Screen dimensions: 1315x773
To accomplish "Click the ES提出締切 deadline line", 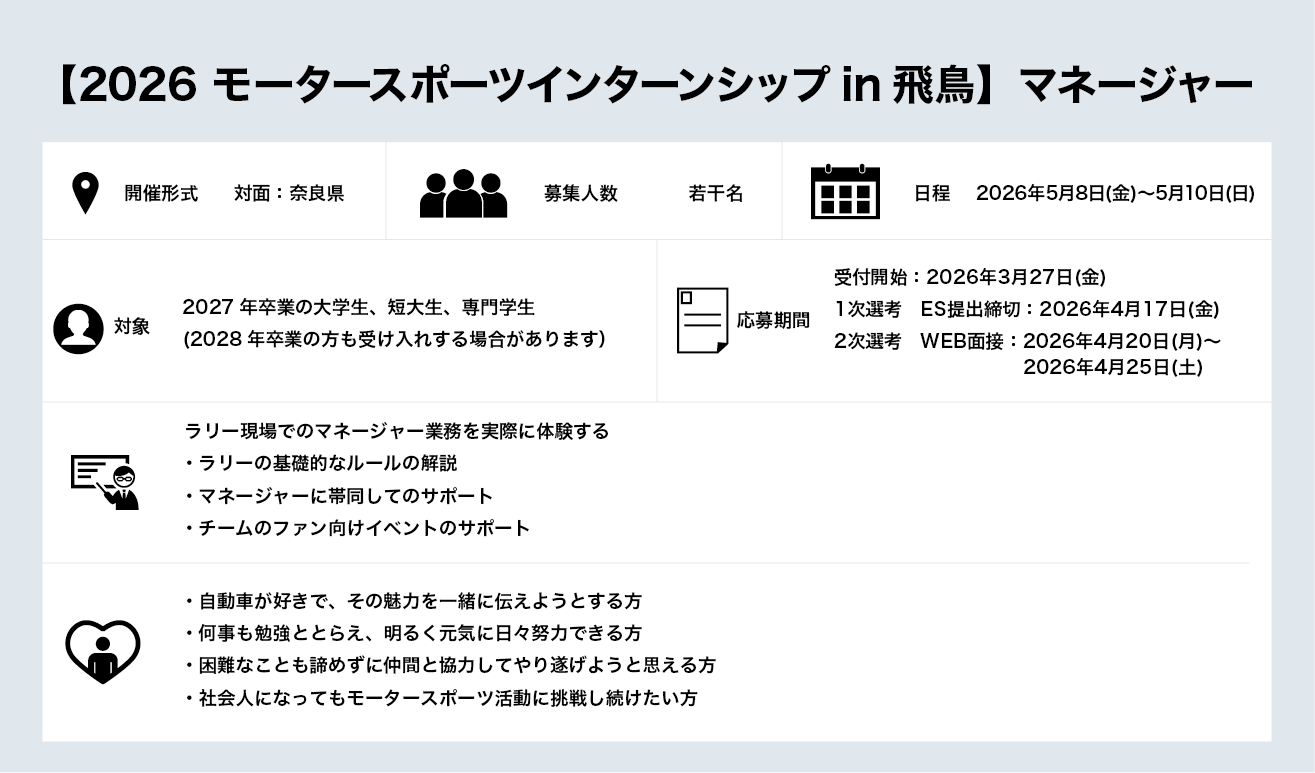I will pyautogui.click(x=1026, y=309).
